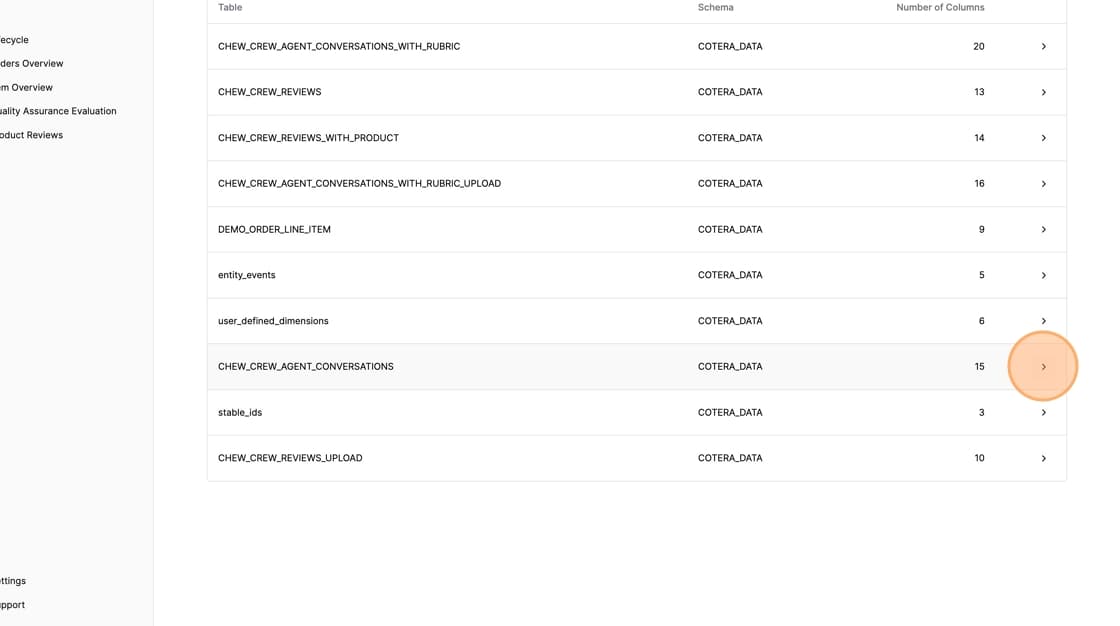Click the entity_events row chevron
This screenshot has width=1120, height=626.
[x=1043, y=275]
